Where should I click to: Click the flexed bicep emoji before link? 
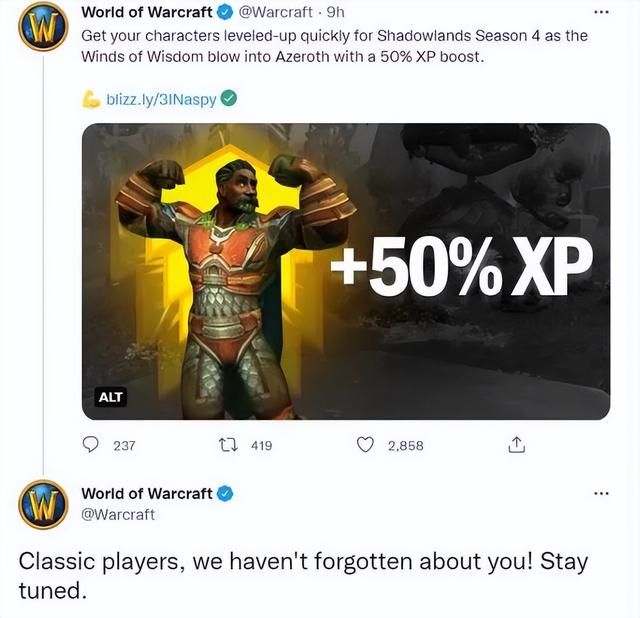(91, 99)
